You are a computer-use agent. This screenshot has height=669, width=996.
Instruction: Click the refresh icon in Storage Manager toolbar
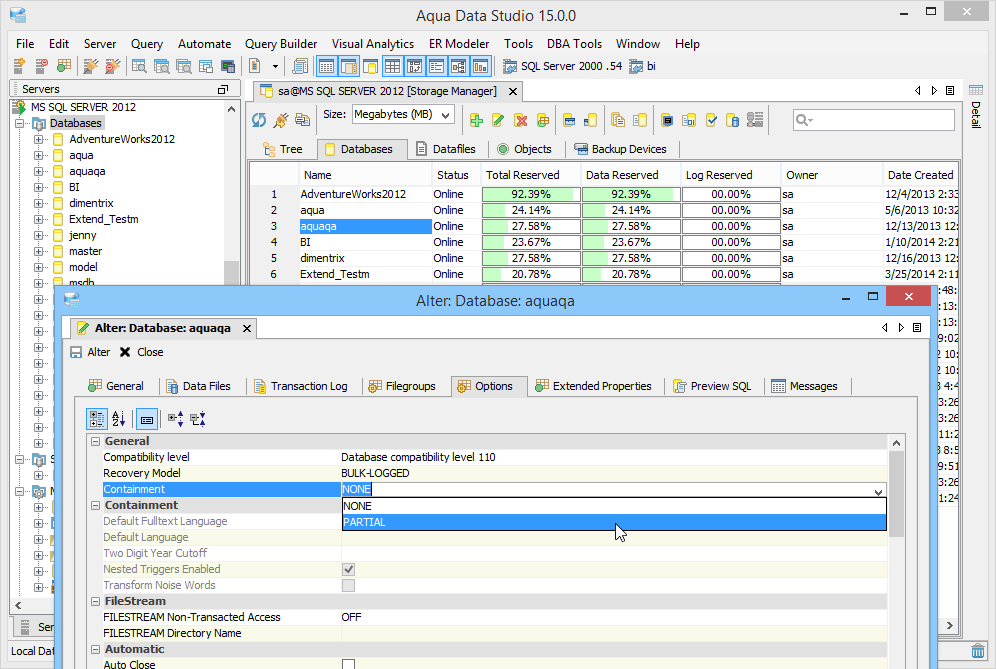(x=259, y=120)
